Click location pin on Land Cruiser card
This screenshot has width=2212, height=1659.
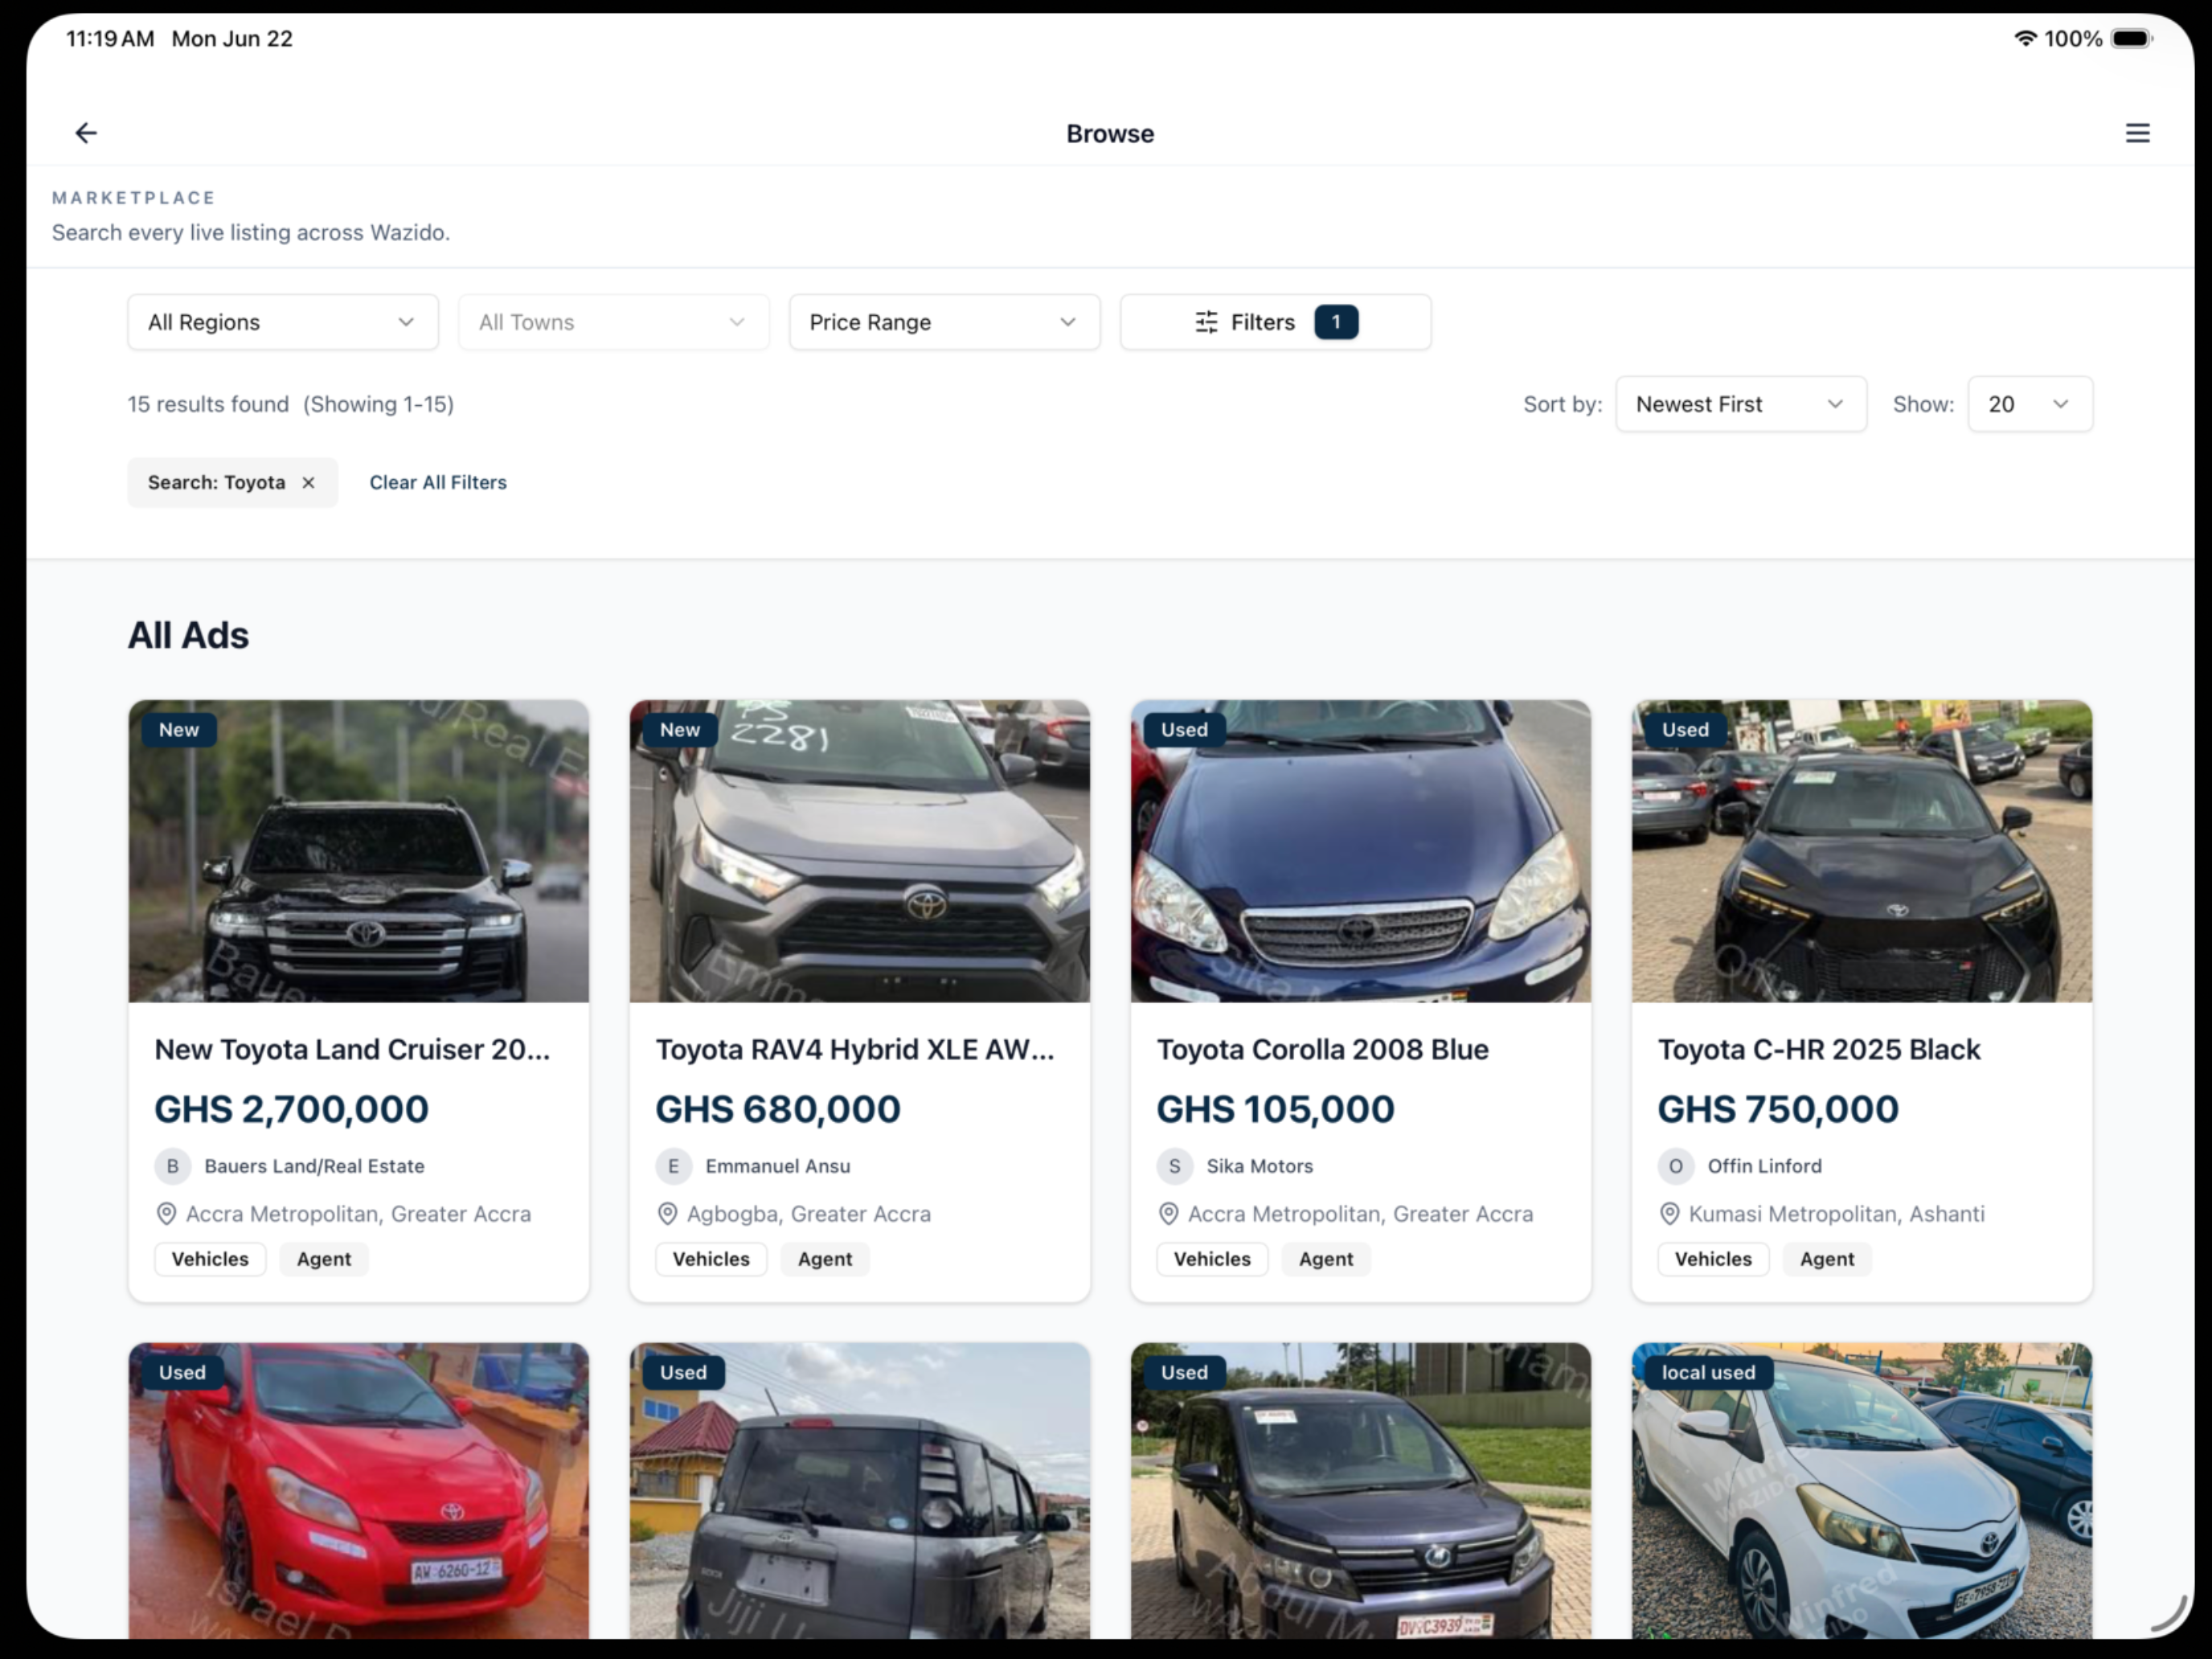click(166, 1214)
